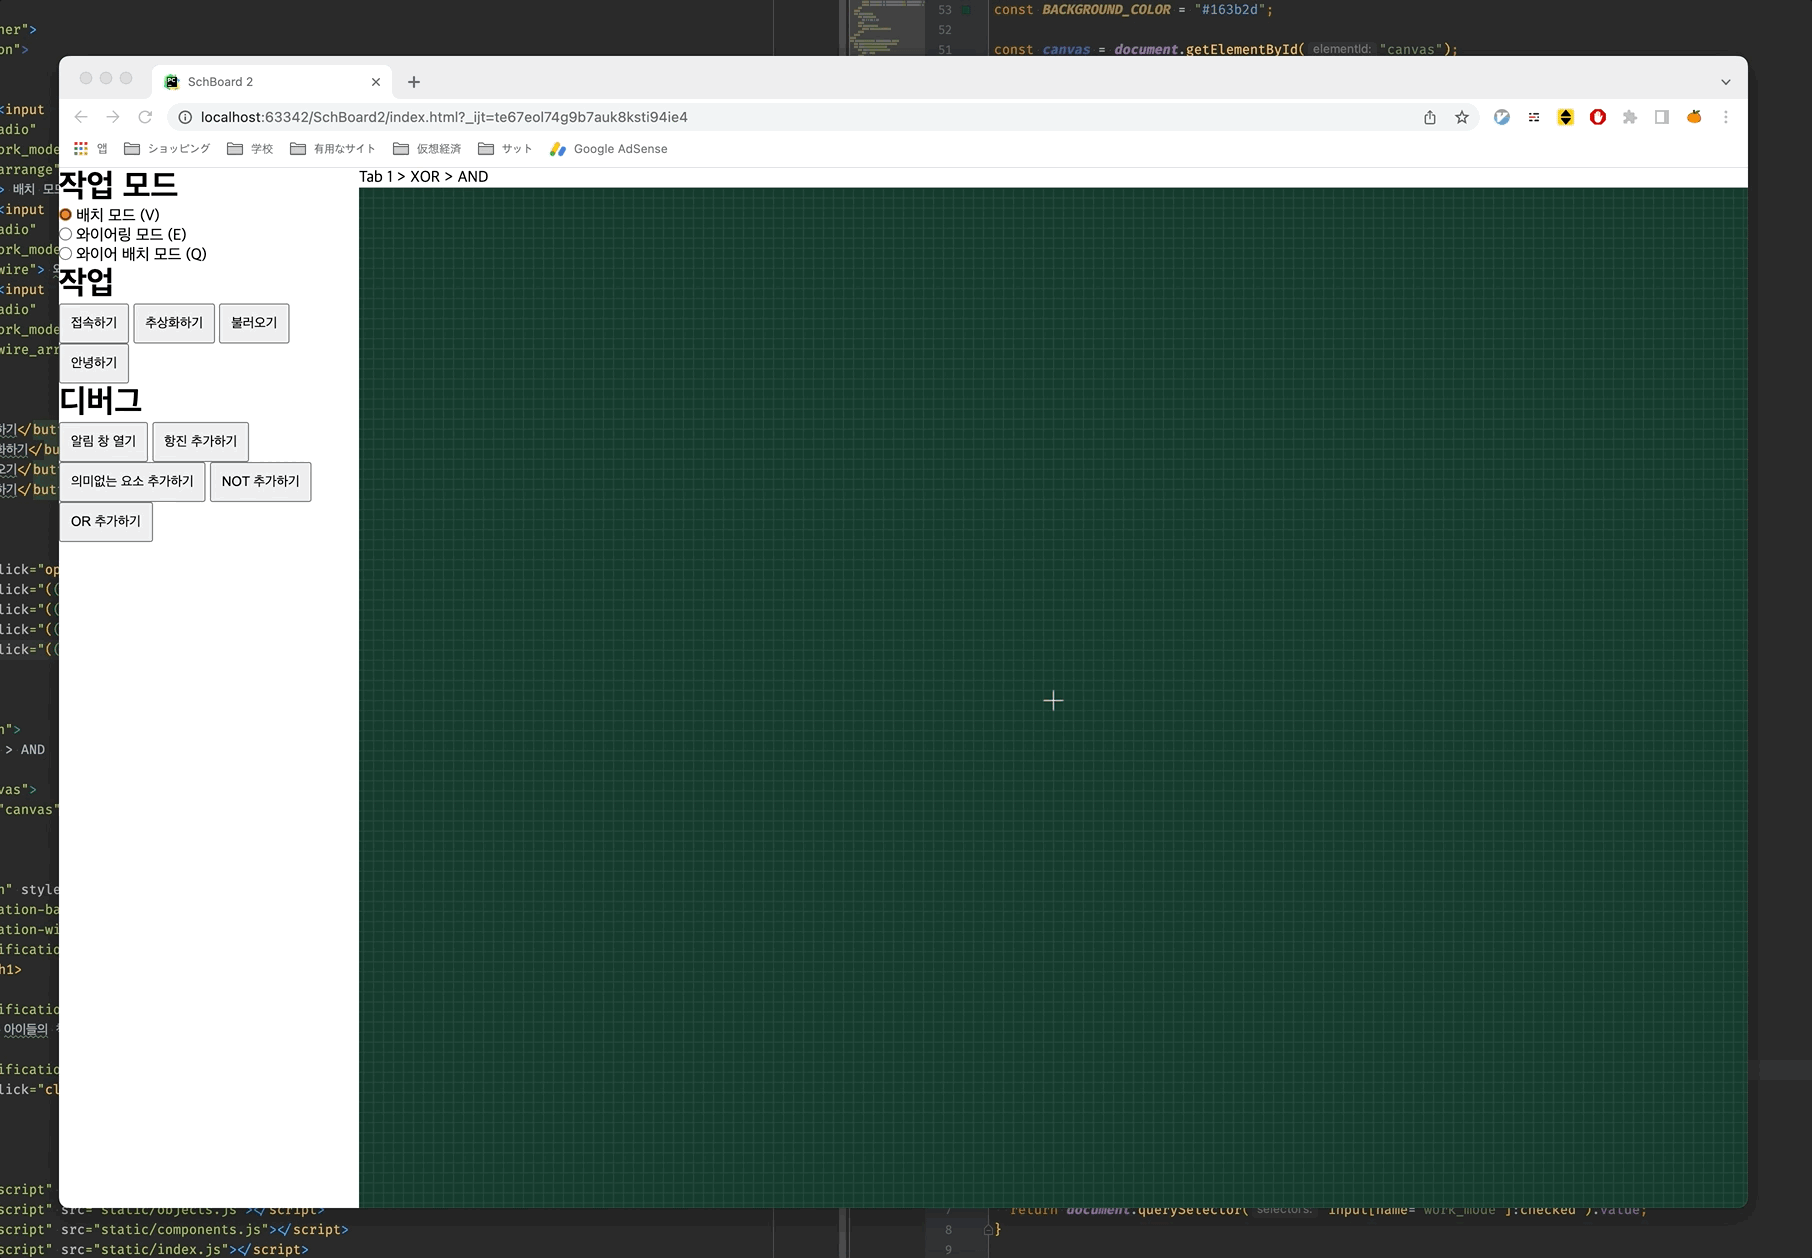Open the tab search chevron

1726,82
